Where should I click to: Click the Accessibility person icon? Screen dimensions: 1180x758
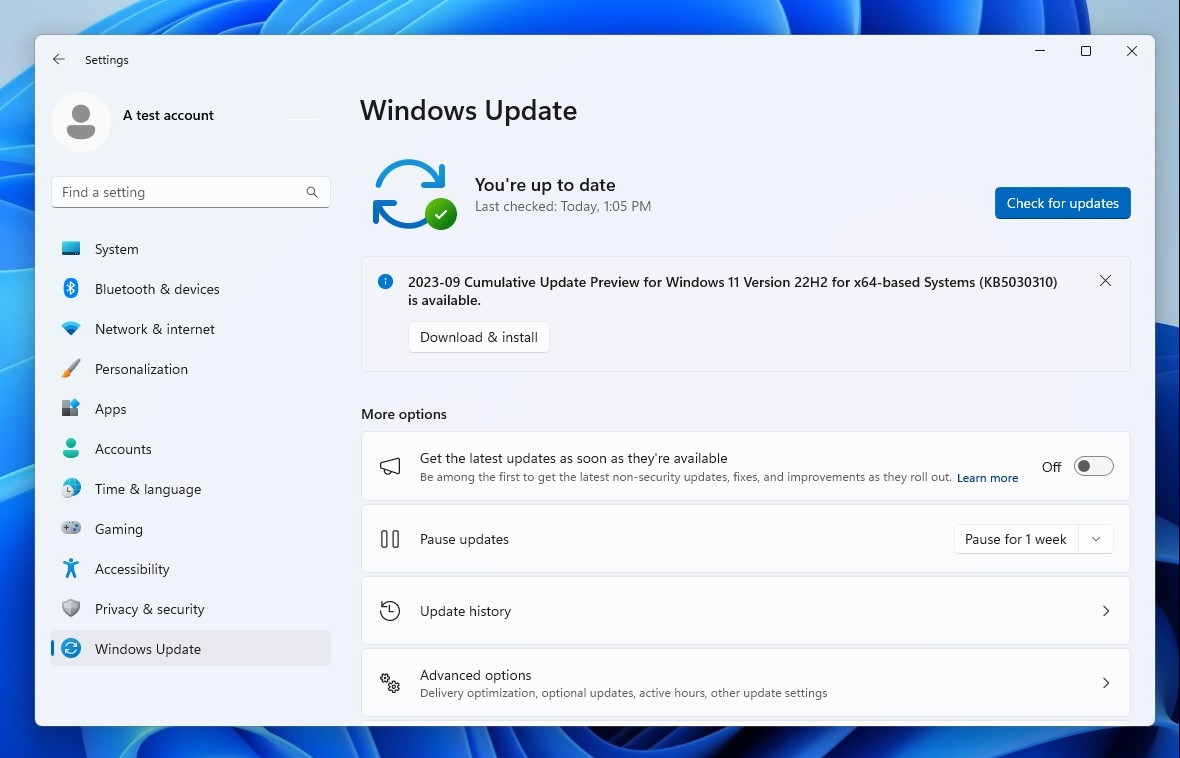point(71,568)
